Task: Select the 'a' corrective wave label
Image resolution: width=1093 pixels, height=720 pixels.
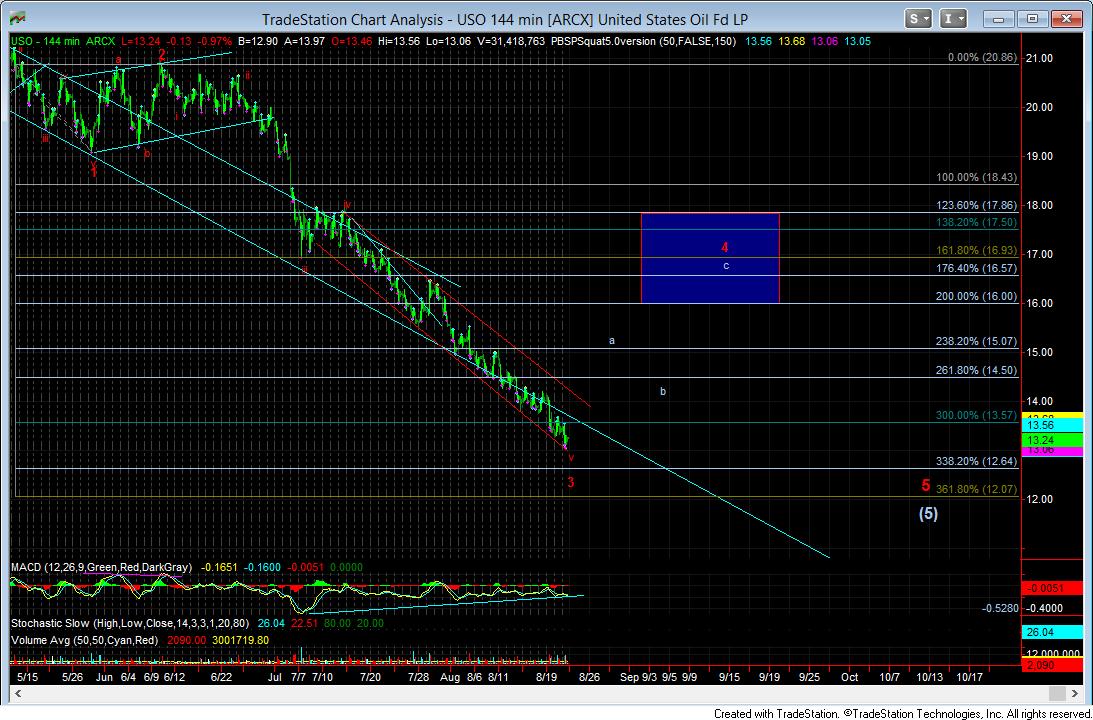Action: [x=612, y=341]
